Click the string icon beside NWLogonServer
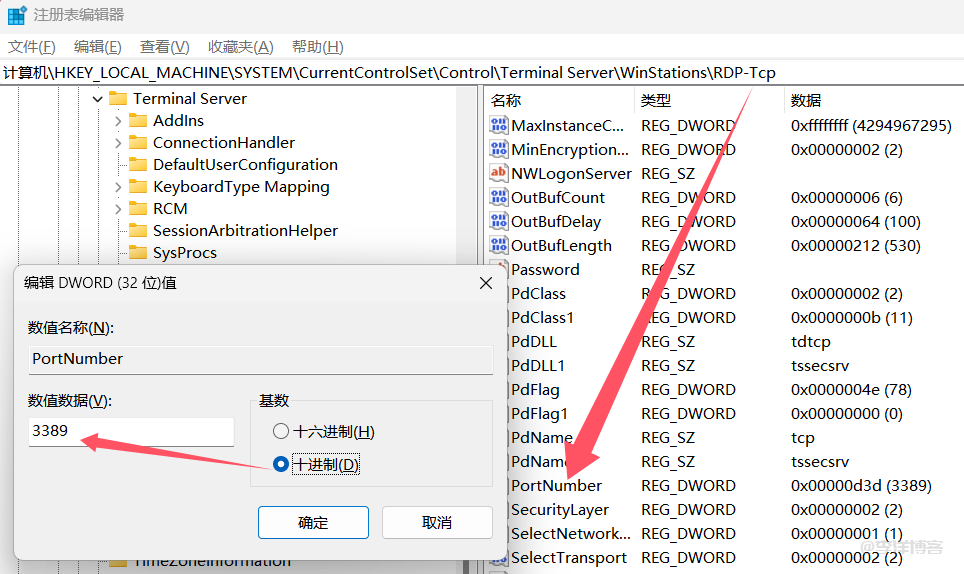The width and height of the screenshot is (964, 574). click(x=498, y=174)
